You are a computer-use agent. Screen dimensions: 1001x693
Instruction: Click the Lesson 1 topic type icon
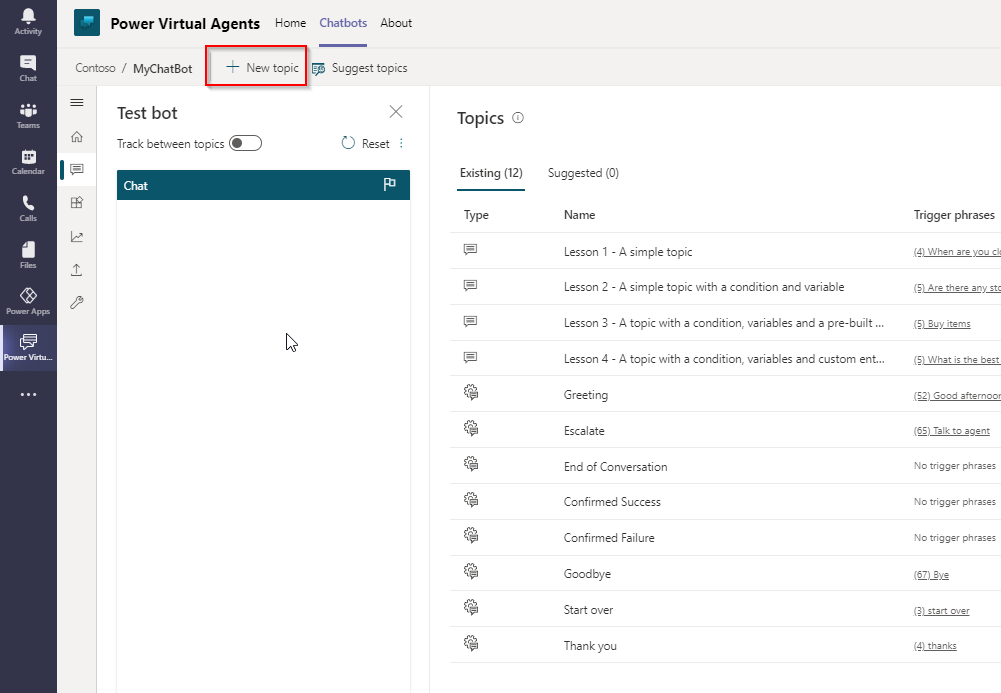[x=470, y=250]
